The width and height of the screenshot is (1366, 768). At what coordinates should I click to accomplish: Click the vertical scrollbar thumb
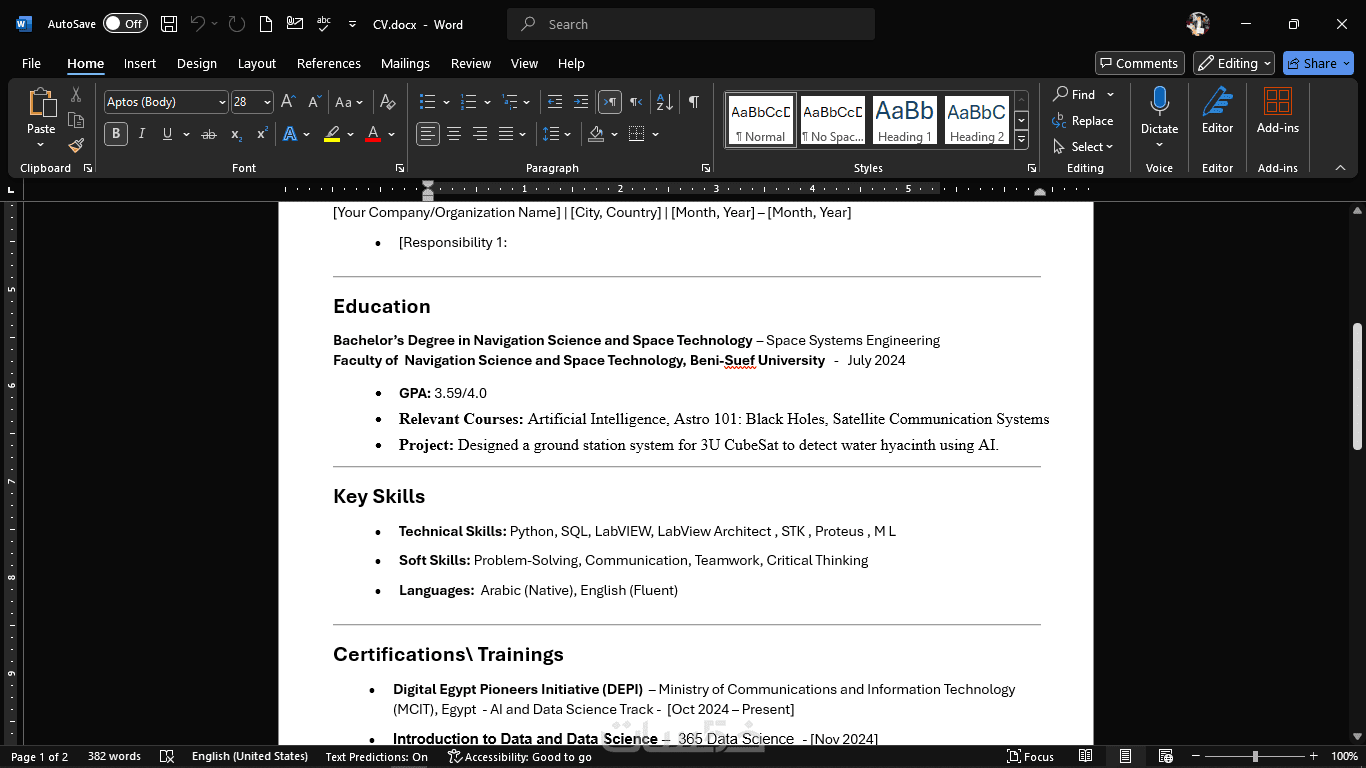(x=1357, y=386)
